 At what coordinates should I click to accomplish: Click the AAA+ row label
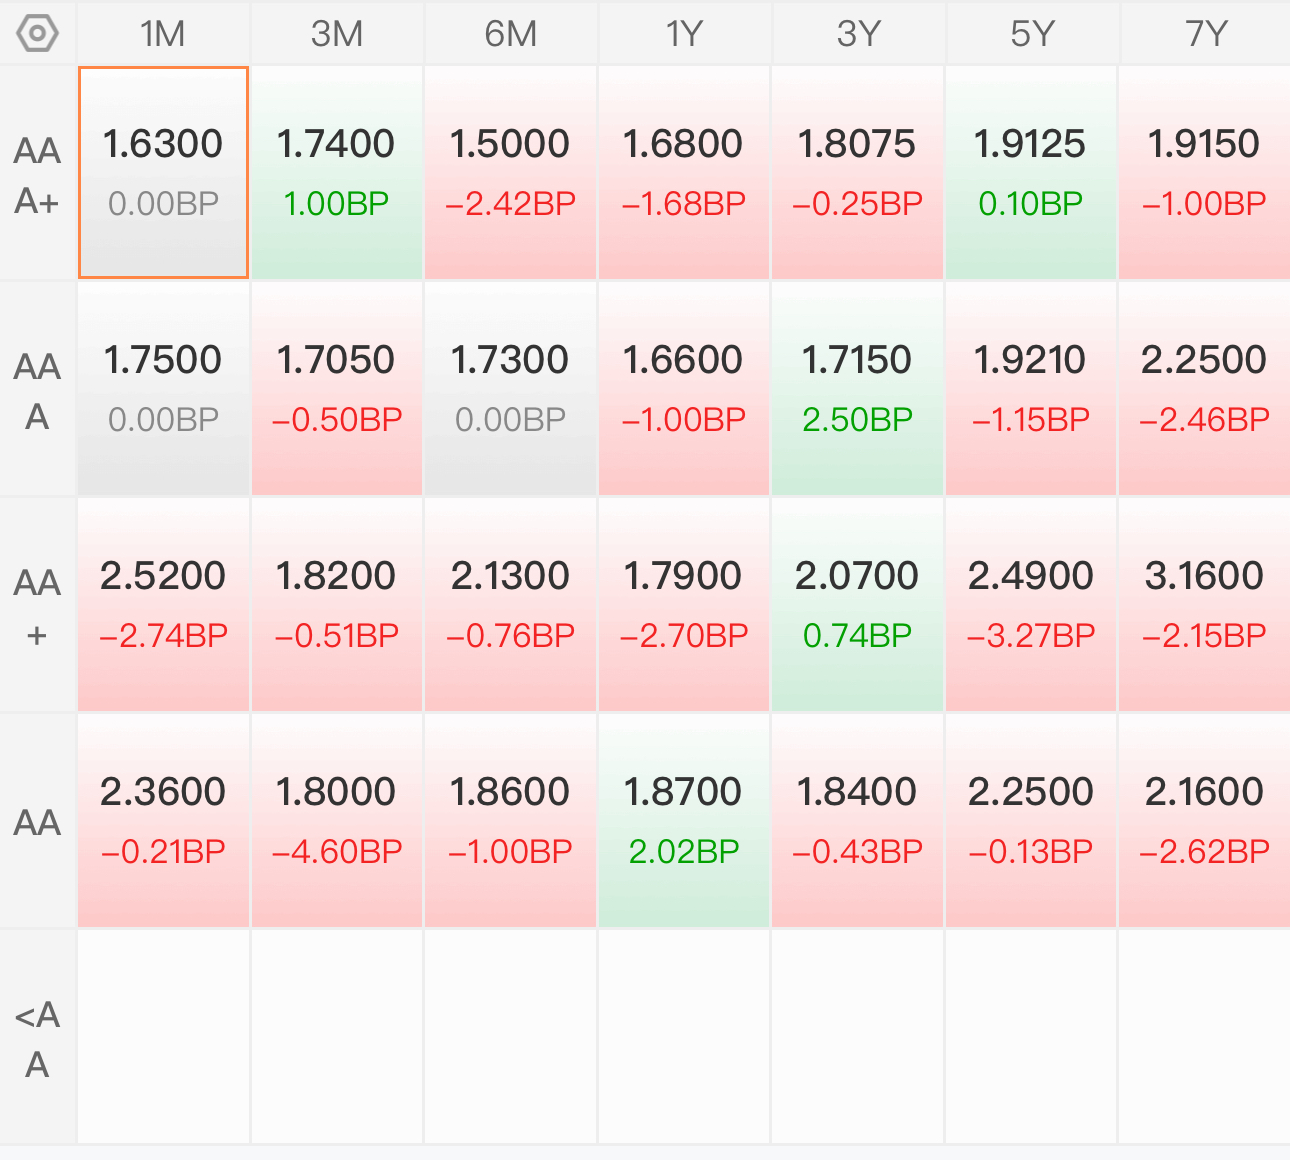[x=37, y=174]
